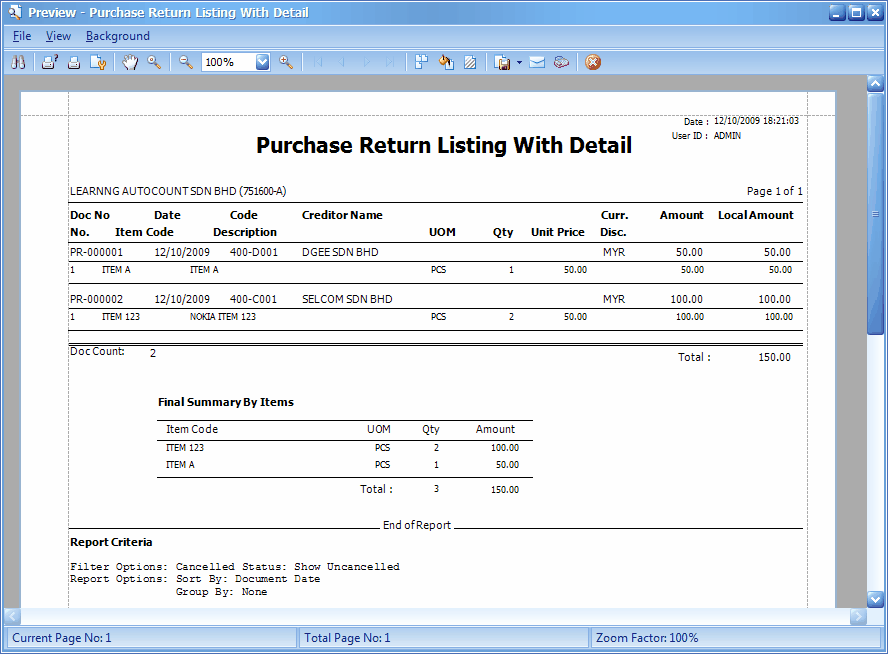
Task: Go to the previous page arrow
Action: point(341,62)
